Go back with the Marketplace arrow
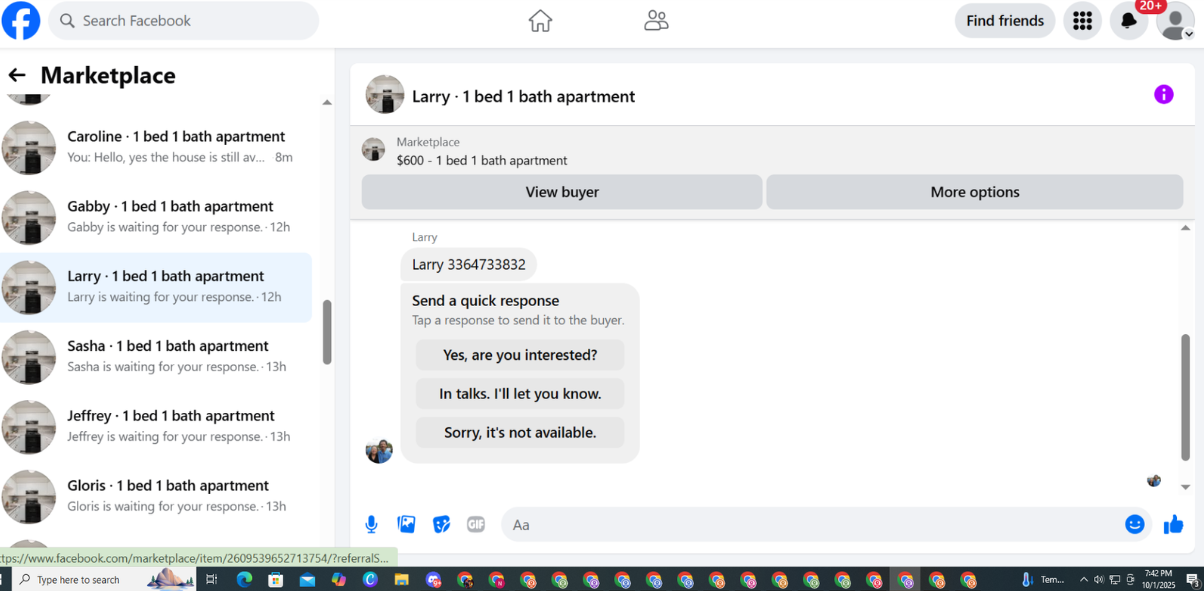 click(x=16, y=75)
